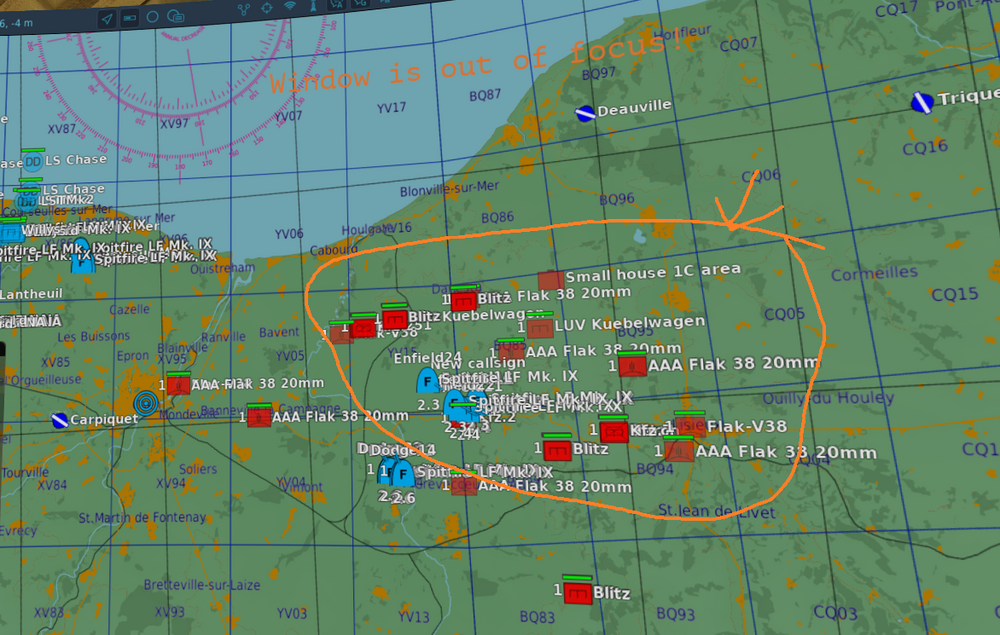Select the blue Spitfire fighter icon labeled 2.2.6
Image resolution: width=1000 pixels, height=635 pixels.
pyautogui.click(x=402, y=475)
